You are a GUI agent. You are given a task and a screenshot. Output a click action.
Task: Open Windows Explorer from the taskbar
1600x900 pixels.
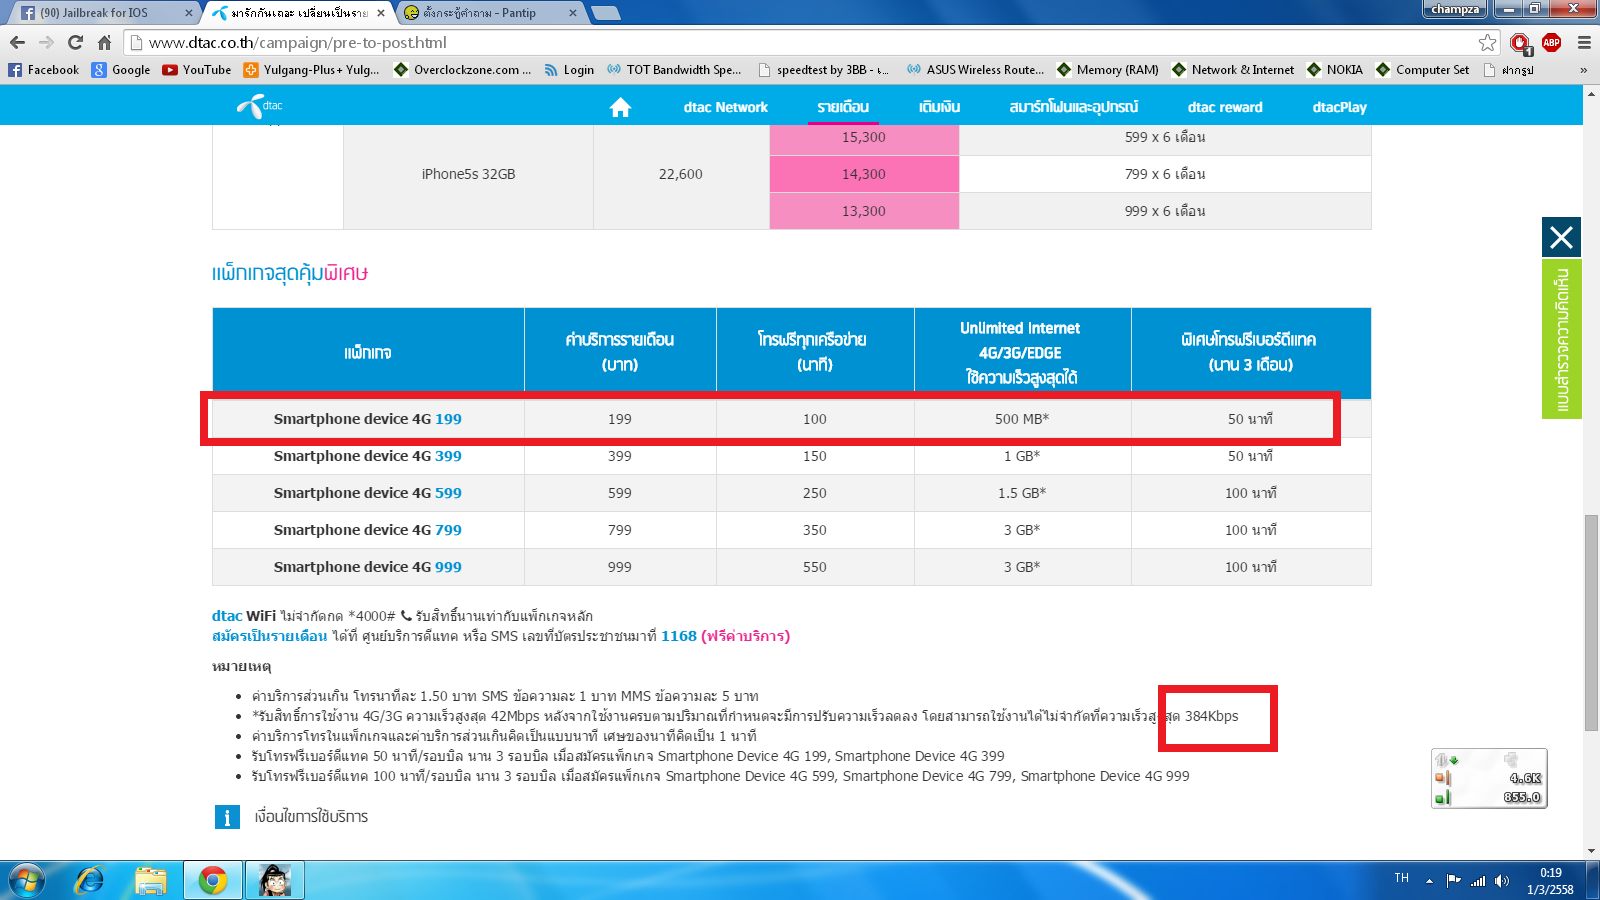(151, 880)
